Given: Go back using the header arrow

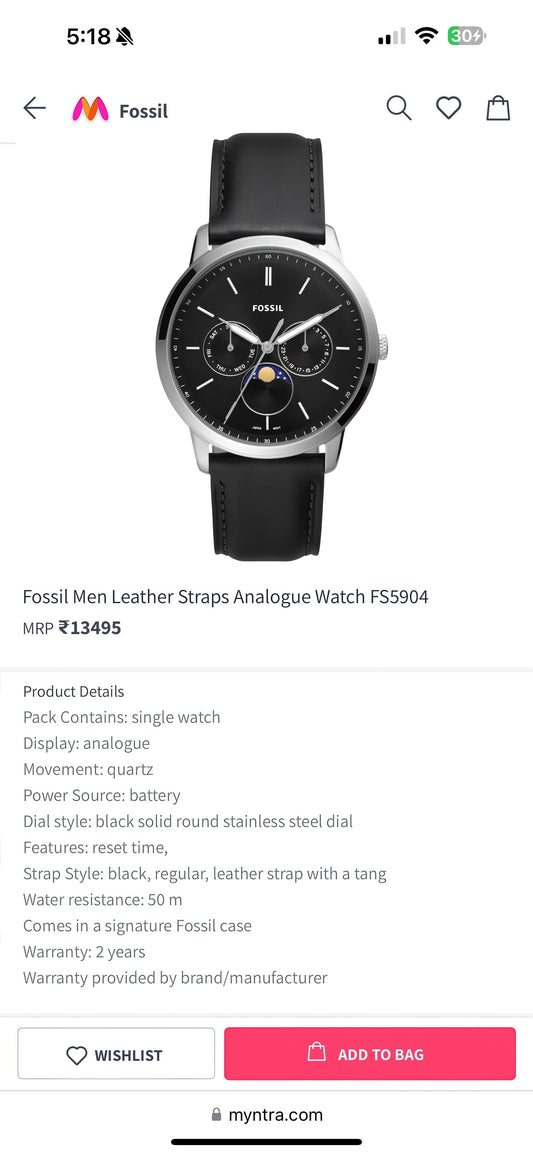Looking at the screenshot, I should (34, 109).
